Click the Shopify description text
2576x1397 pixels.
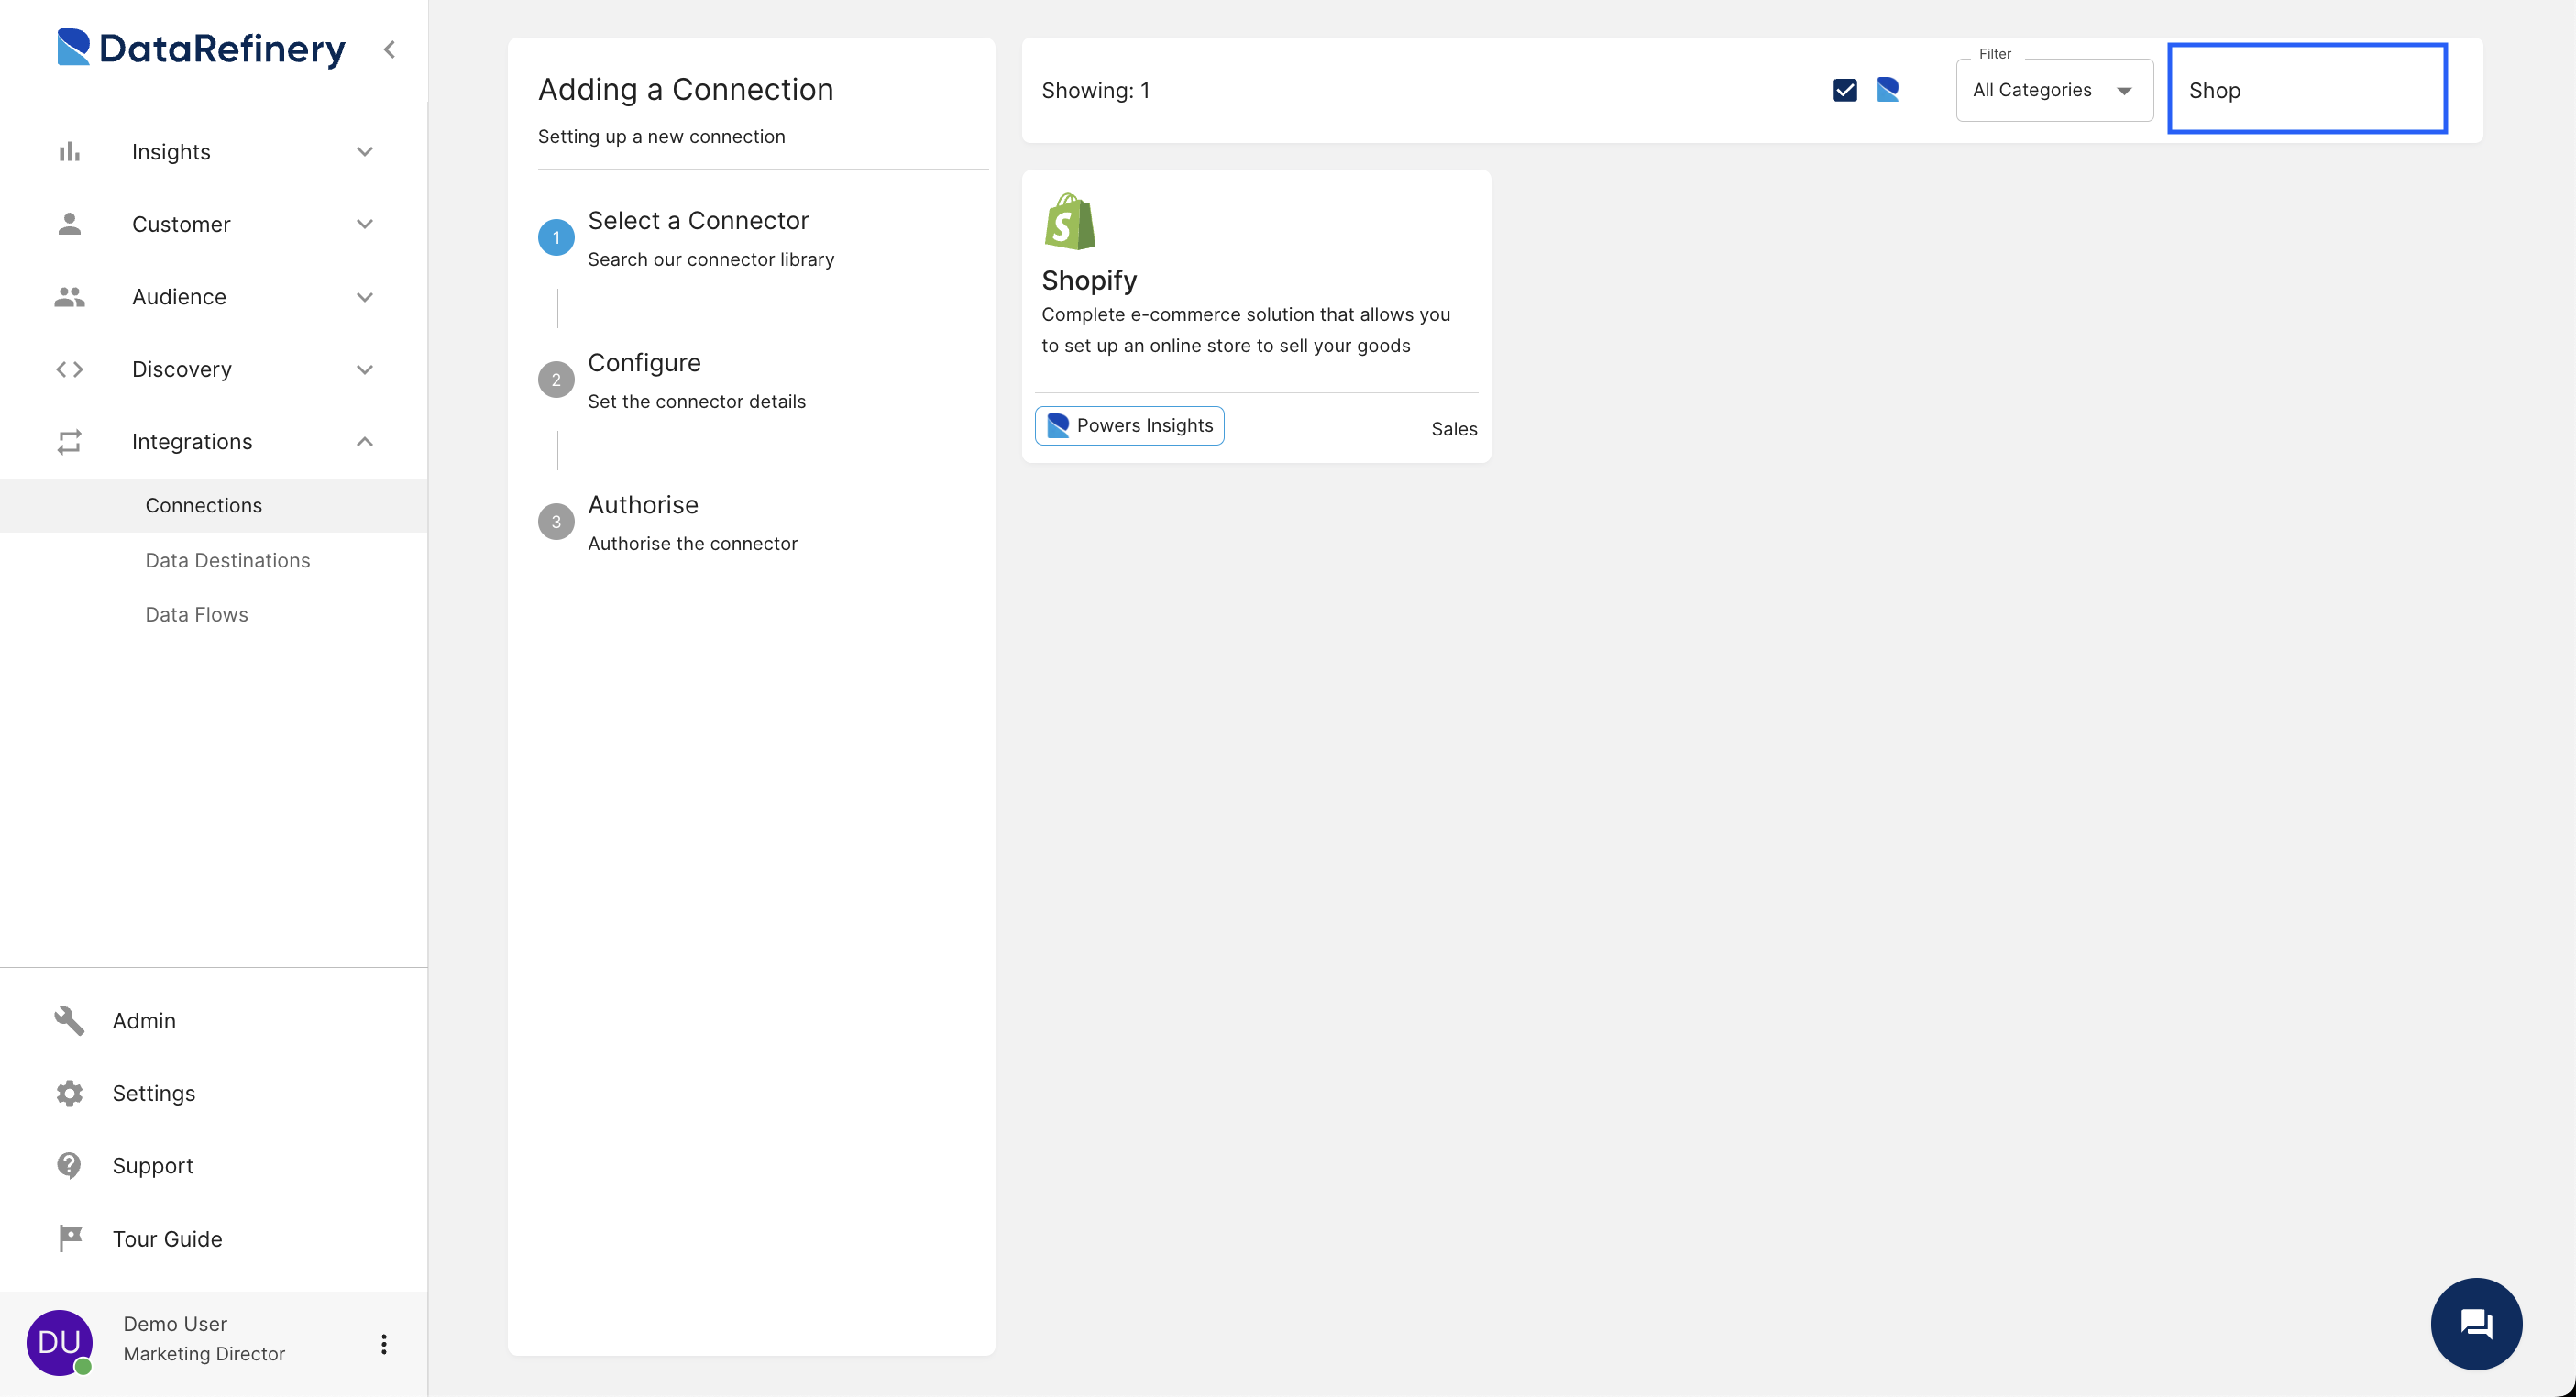(x=1245, y=329)
